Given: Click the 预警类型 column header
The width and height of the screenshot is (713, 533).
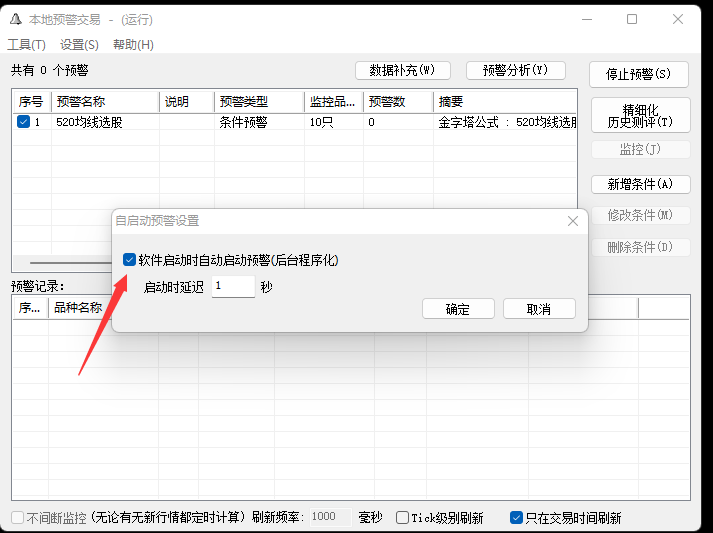Looking at the screenshot, I should pyautogui.click(x=259, y=101).
